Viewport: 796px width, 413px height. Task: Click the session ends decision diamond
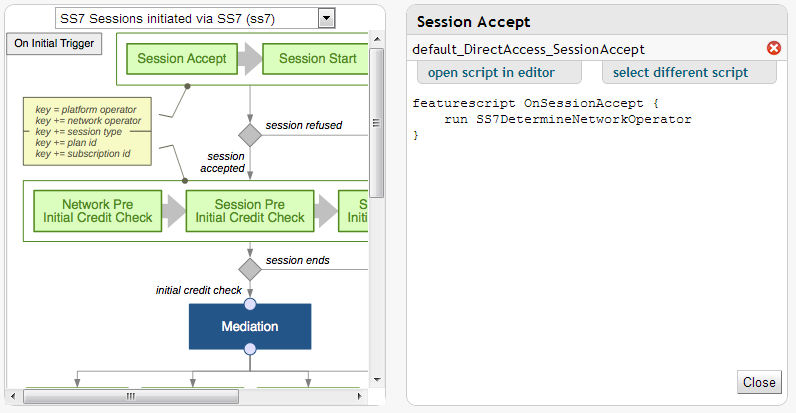point(250,269)
